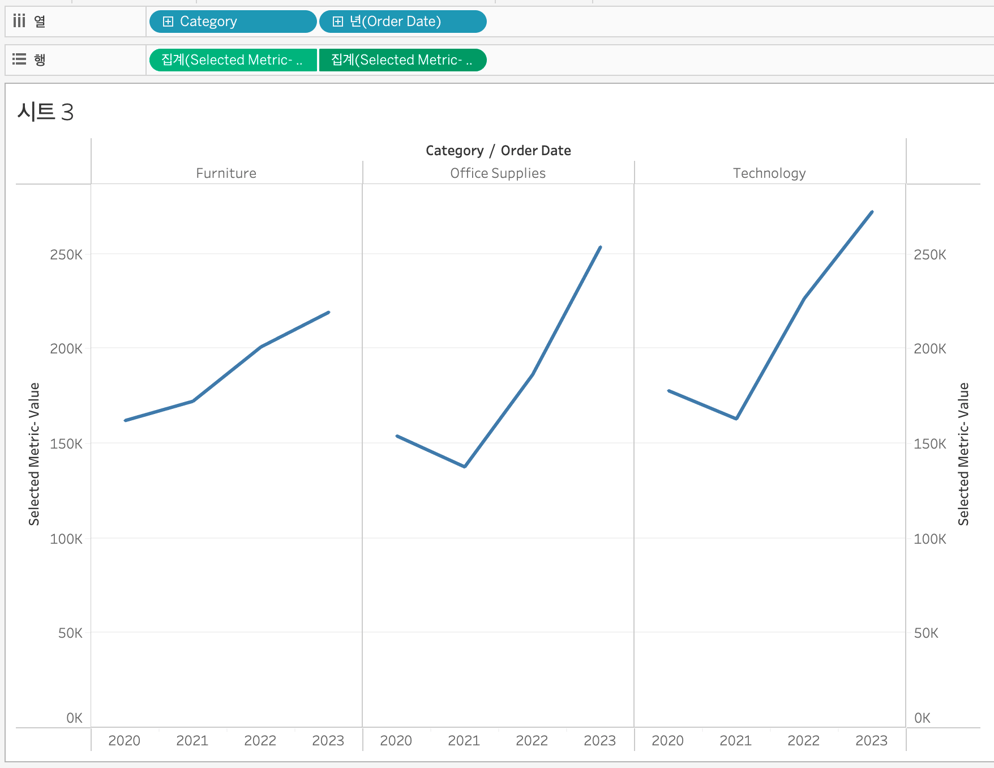Select second 집계(Selected Metric) pill on Rows
994x768 pixels.
point(403,60)
